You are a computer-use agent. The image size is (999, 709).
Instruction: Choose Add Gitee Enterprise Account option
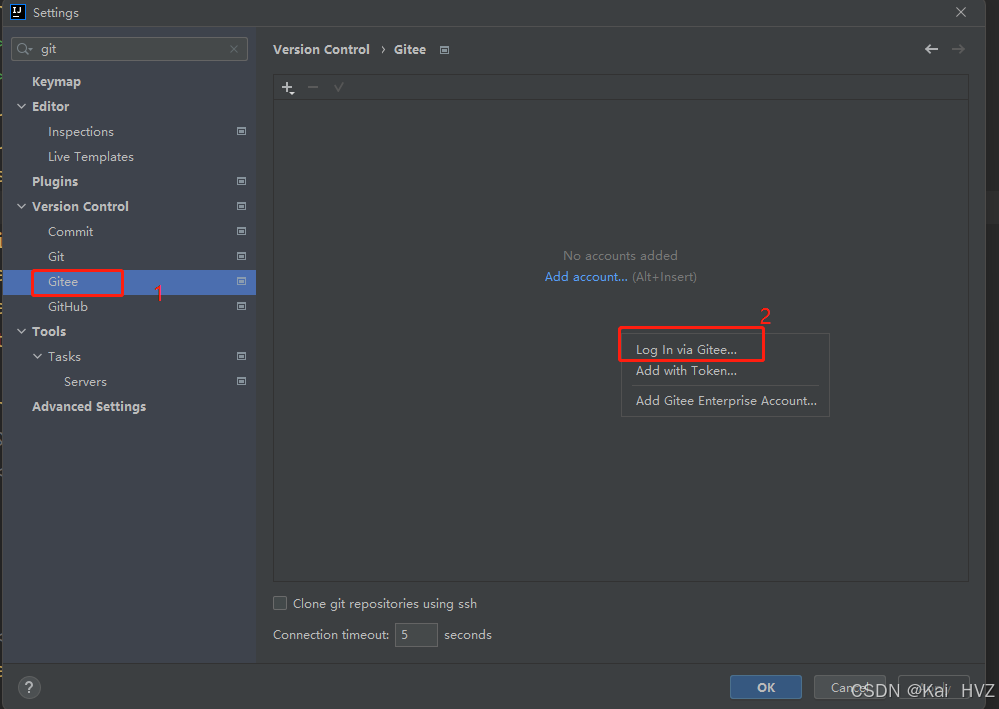tap(726, 401)
